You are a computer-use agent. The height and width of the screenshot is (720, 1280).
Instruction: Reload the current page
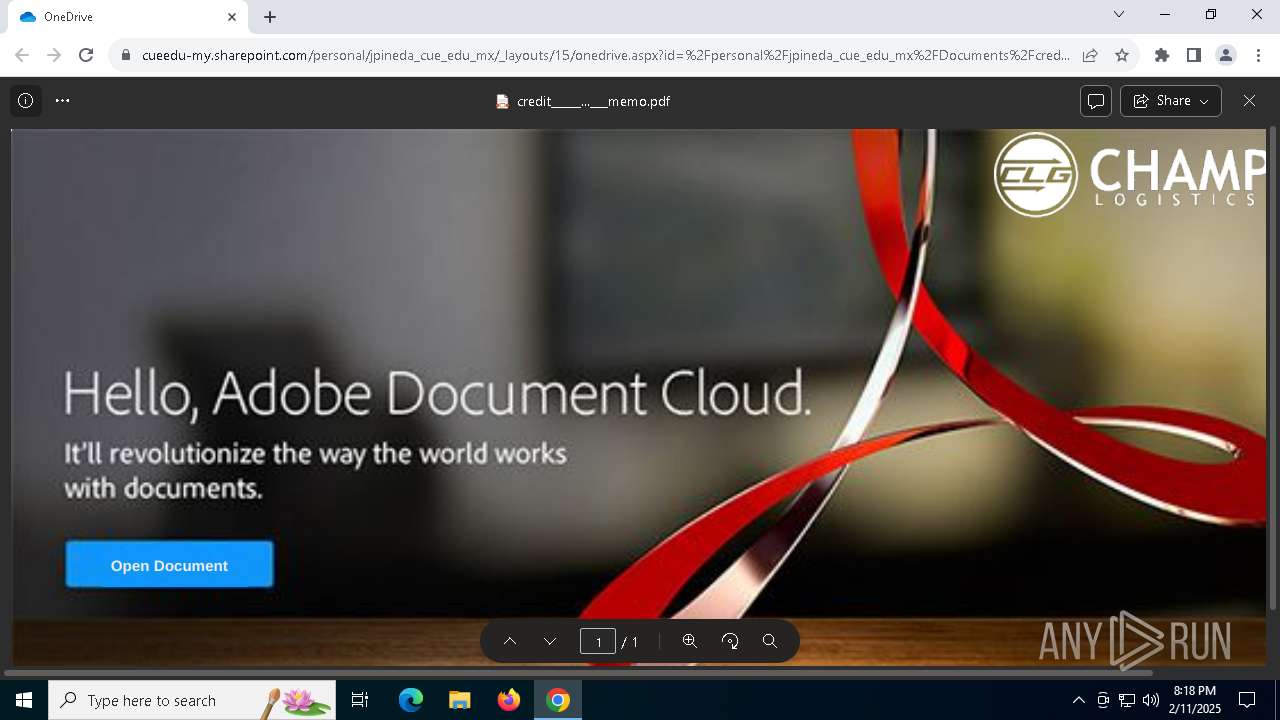(86, 55)
